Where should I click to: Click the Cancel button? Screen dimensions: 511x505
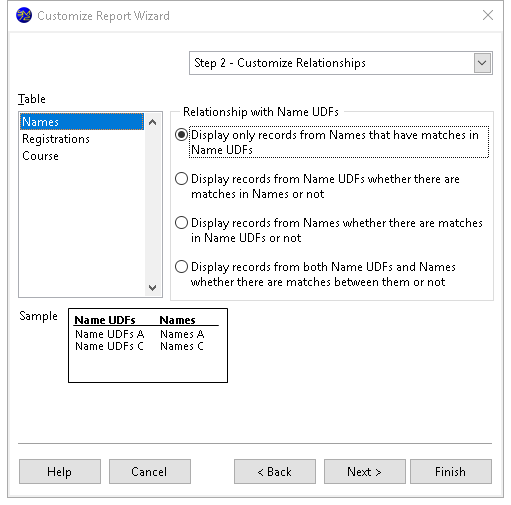[x=150, y=471]
